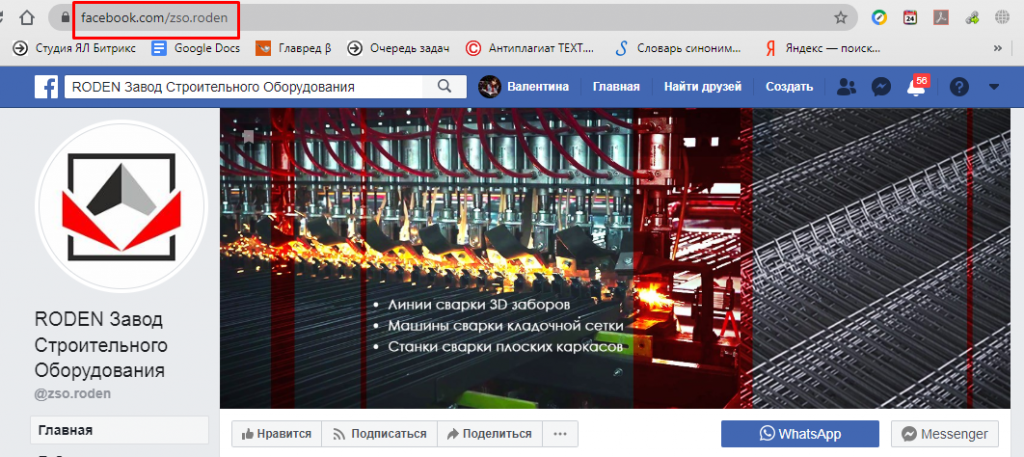Open the Яндекс — поиск bookmark
Image resolution: width=1024 pixels, height=457 pixels.
[822, 48]
